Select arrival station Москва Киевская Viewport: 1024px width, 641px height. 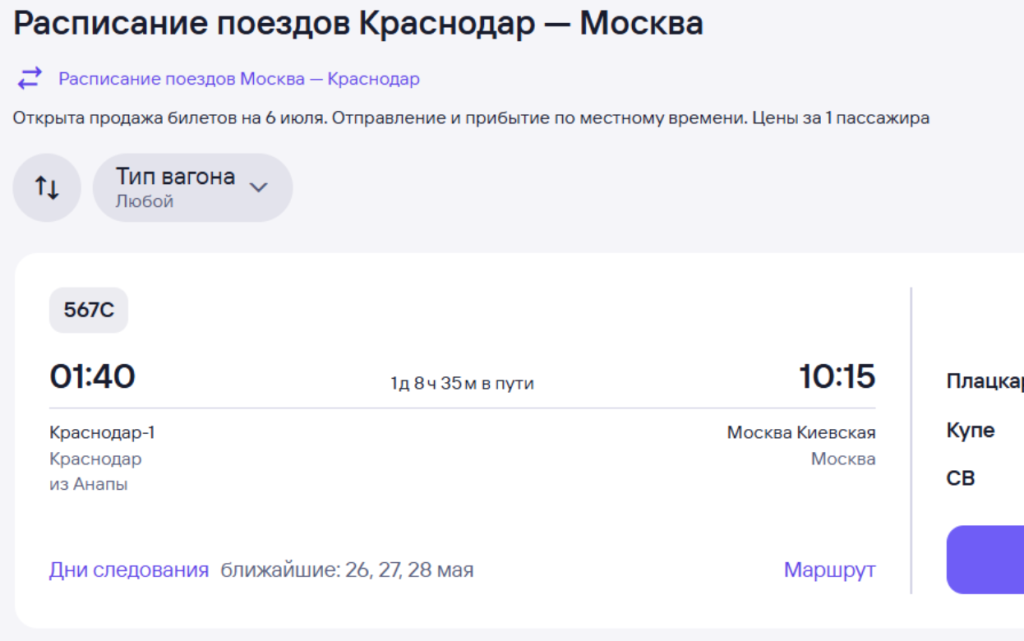pyautogui.click(x=800, y=431)
